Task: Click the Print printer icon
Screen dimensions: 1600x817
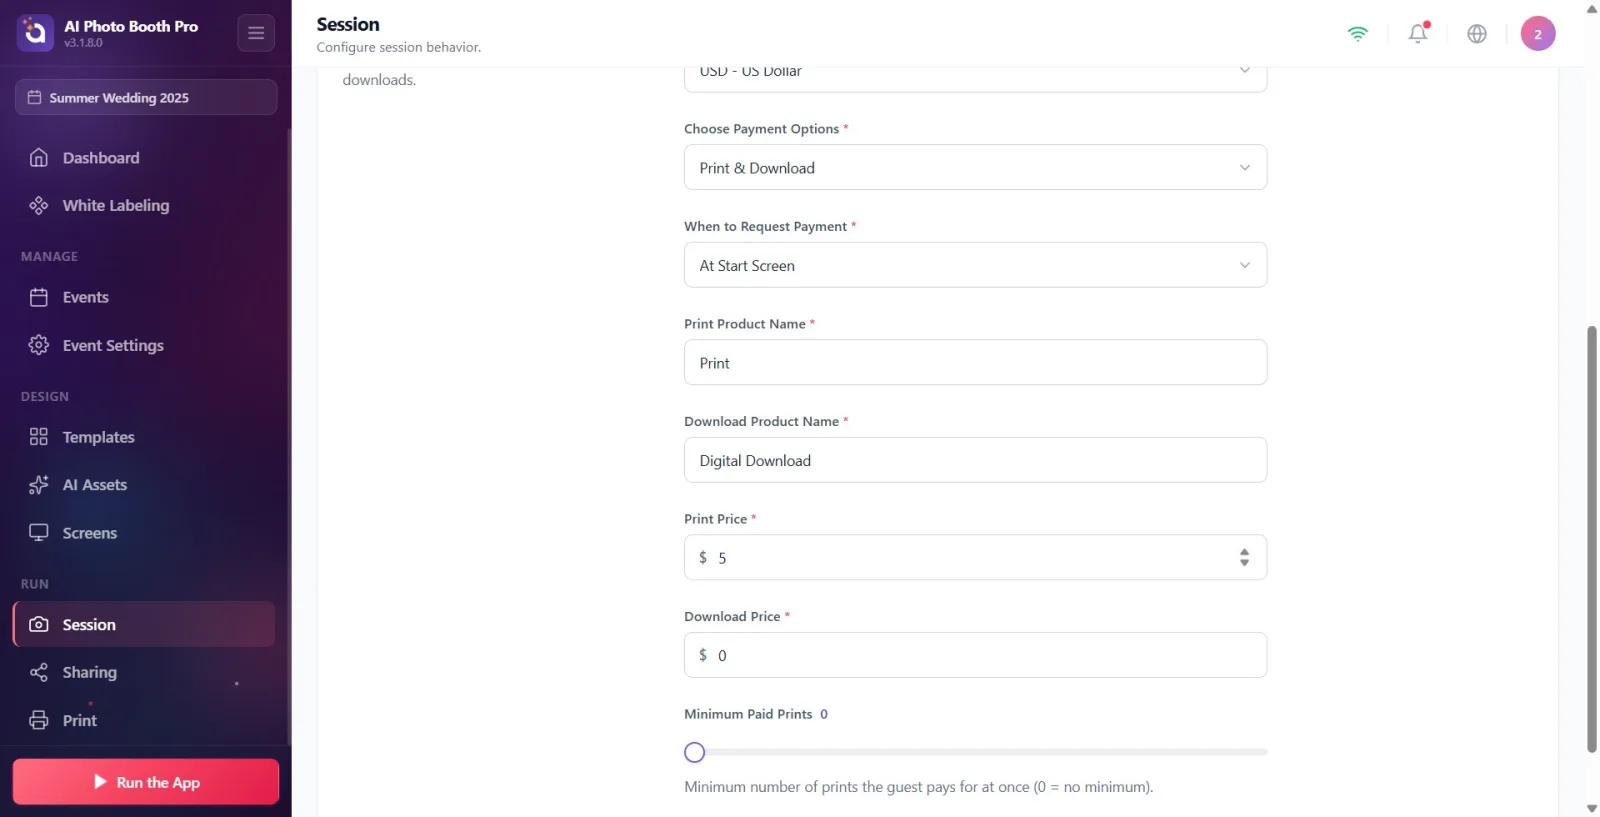Action: (x=39, y=720)
